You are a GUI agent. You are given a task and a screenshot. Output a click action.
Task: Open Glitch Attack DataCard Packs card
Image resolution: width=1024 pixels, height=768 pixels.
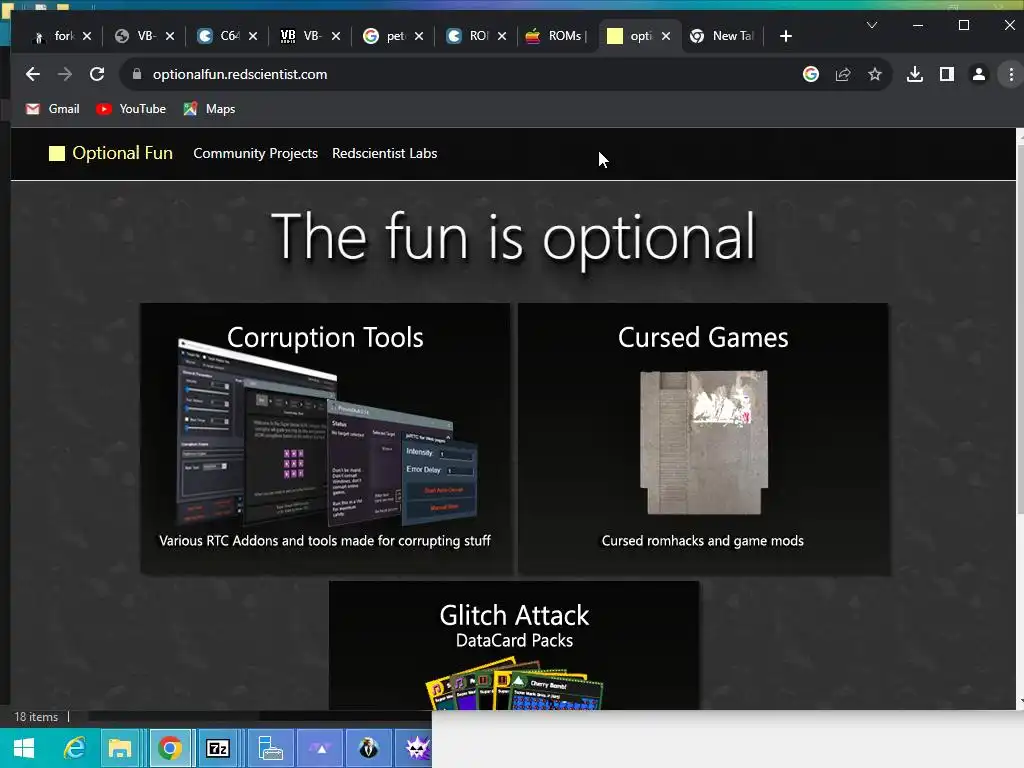click(514, 645)
